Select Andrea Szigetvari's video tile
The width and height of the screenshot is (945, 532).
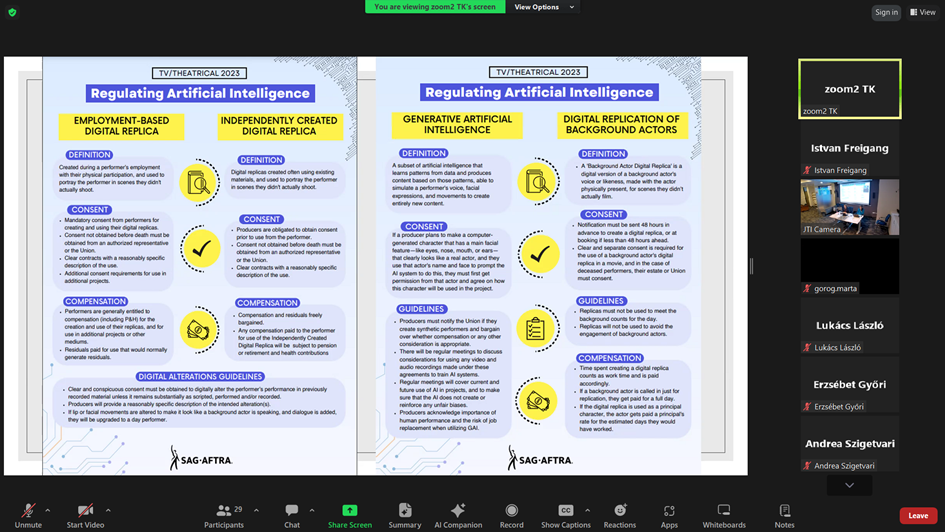(850, 443)
